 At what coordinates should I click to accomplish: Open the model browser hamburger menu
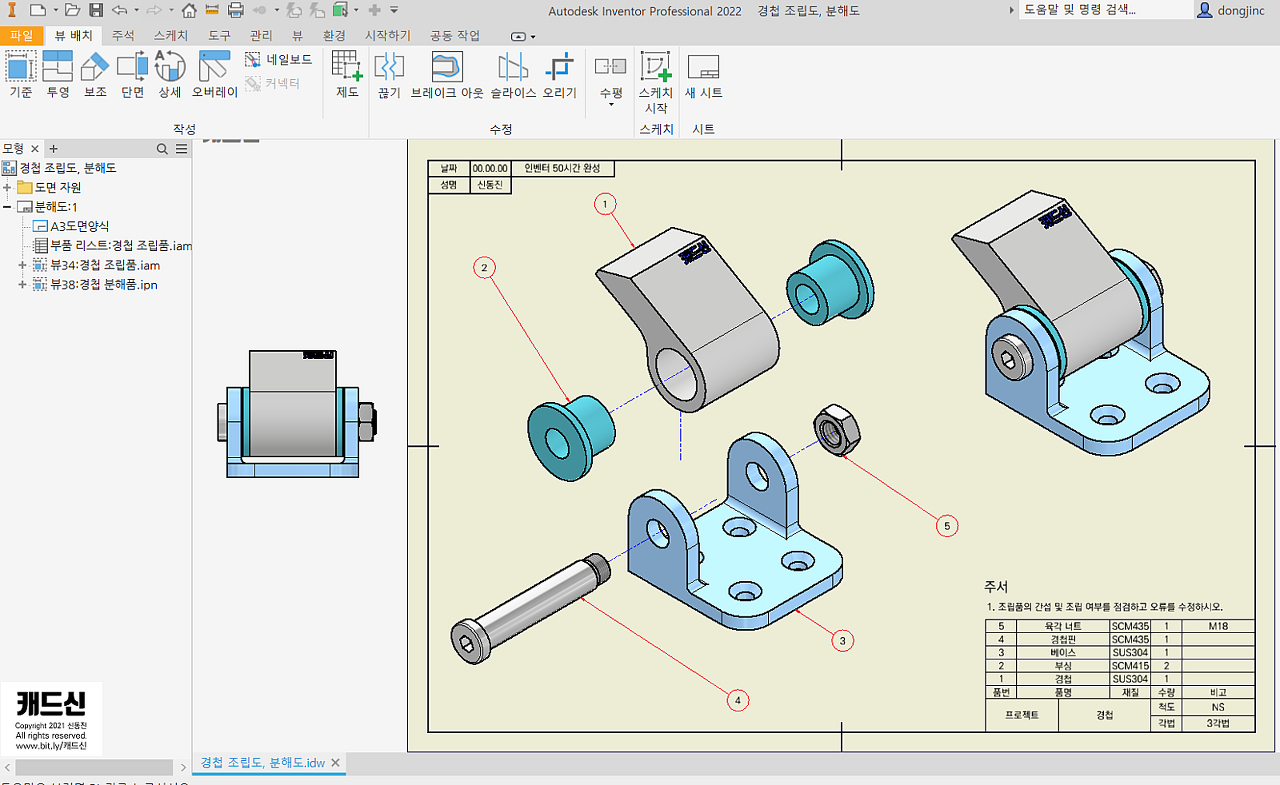point(181,149)
